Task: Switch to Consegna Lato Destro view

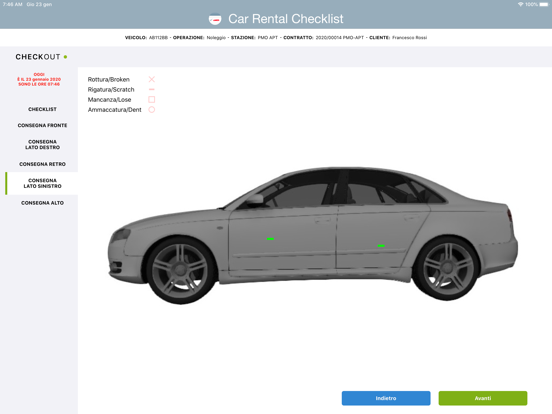Action: click(x=42, y=145)
